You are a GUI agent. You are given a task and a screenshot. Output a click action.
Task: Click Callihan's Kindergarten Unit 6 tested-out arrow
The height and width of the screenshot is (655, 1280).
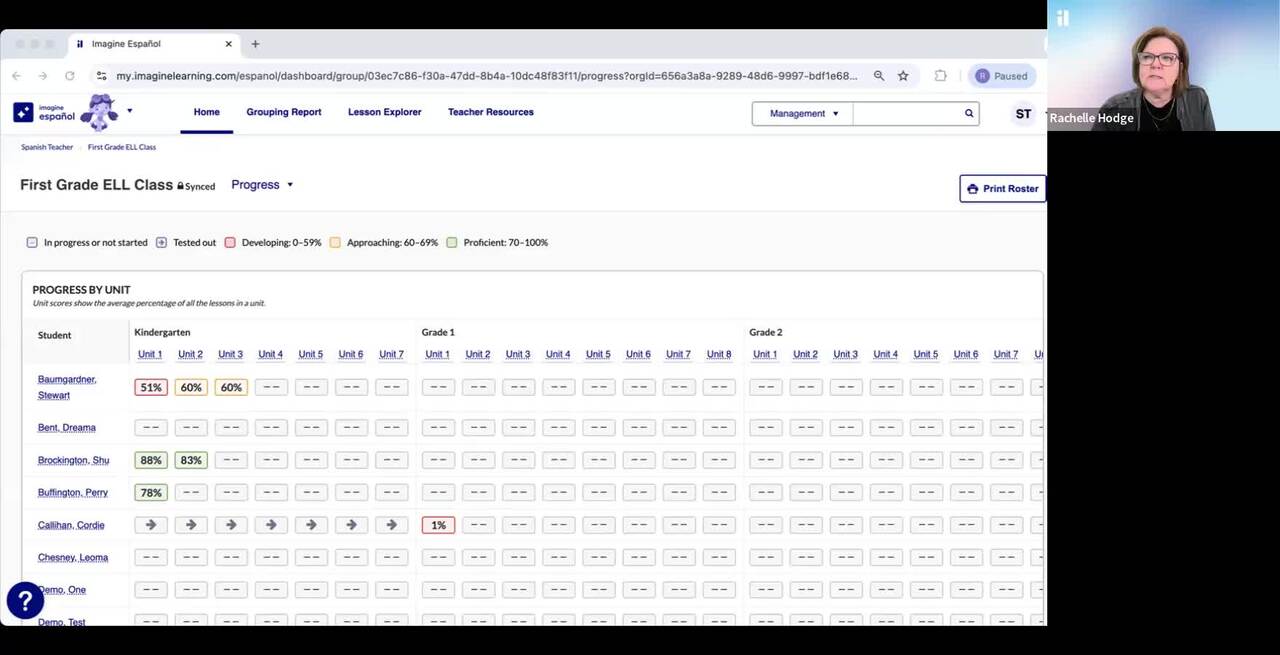point(351,525)
